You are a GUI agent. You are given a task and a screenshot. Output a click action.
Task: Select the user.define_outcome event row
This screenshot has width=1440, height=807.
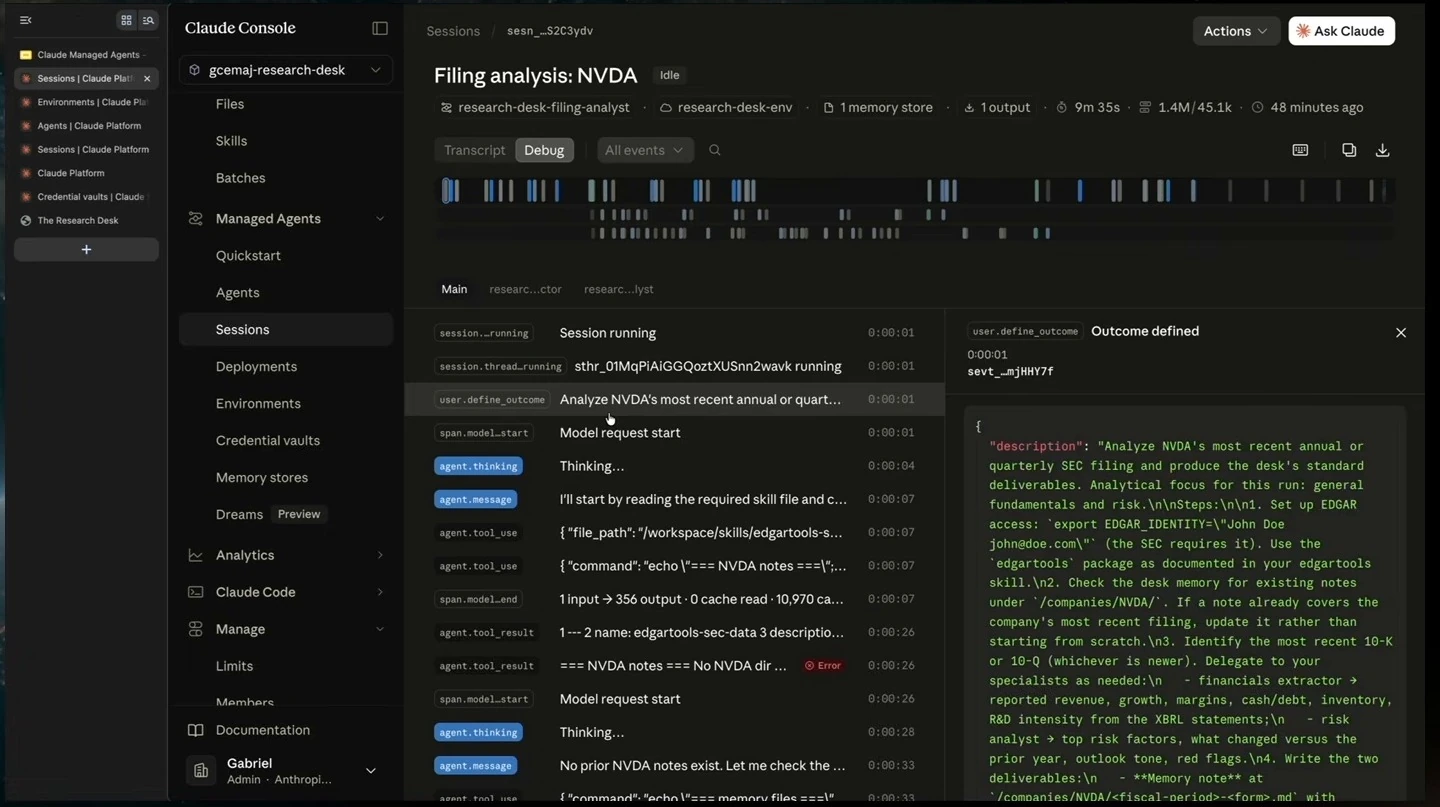(674, 399)
